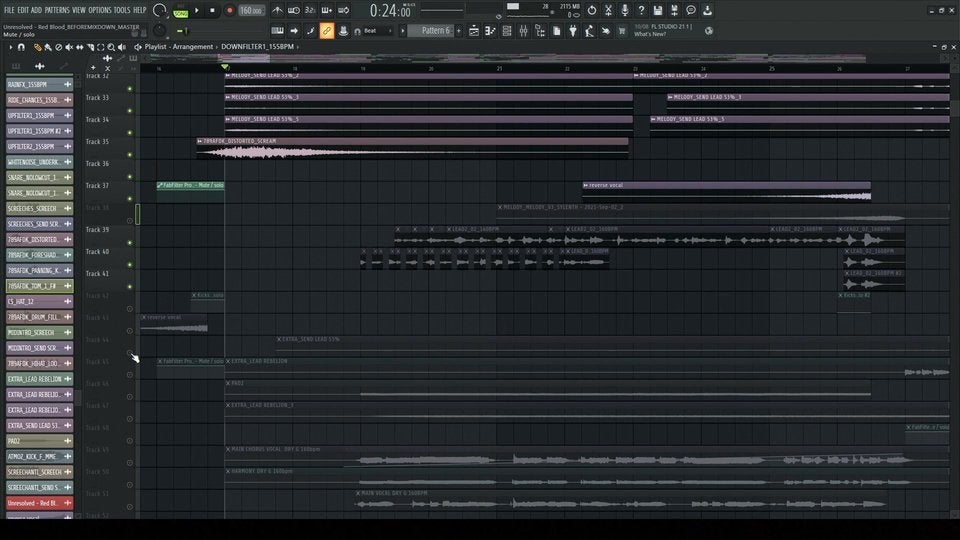This screenshot has height=540, width=960.
Task: Click the download content icon
Action: coord(707,10)
